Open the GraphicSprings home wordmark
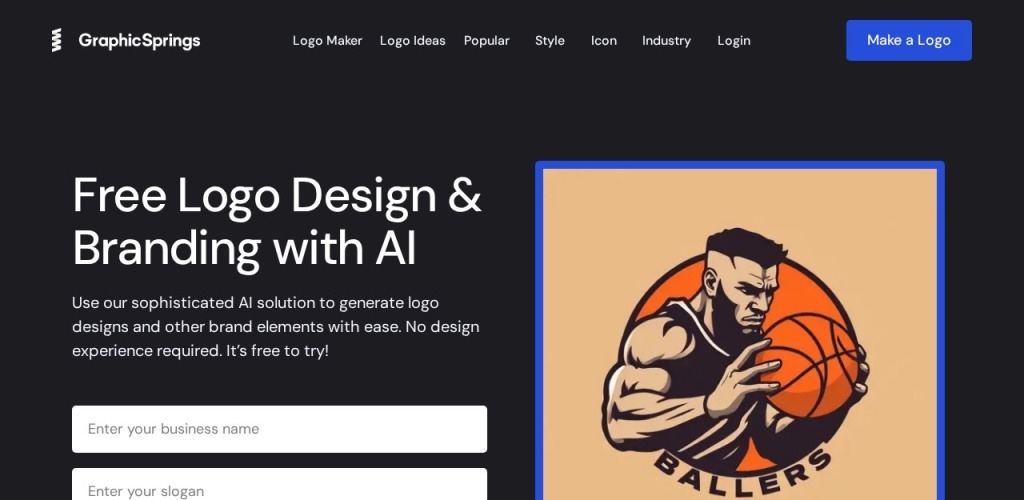Viewport: 1024px width, 500px height. tap(139, 40)
